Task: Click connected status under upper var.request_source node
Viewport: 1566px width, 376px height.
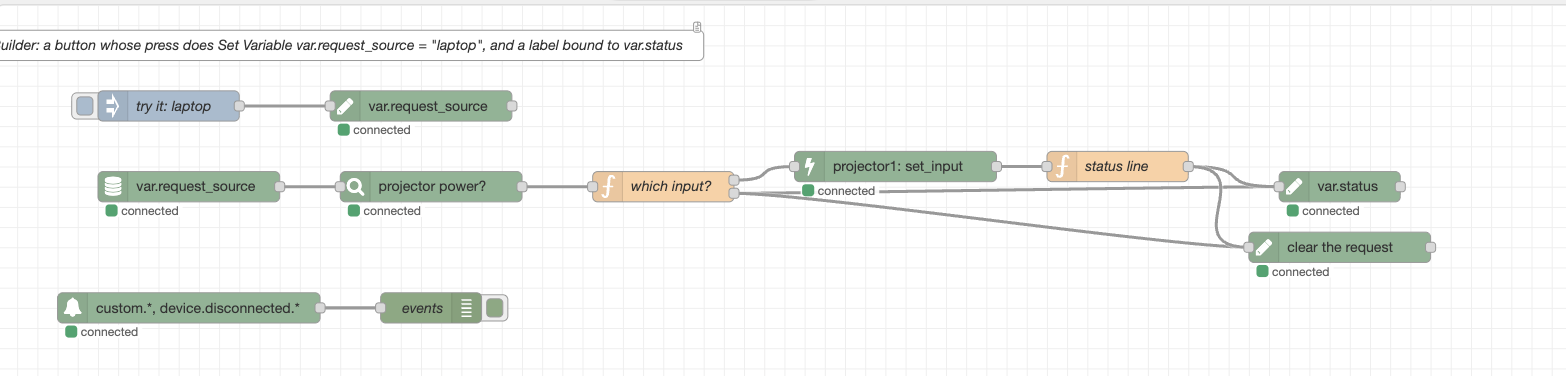Action: (x=374, y=130)
